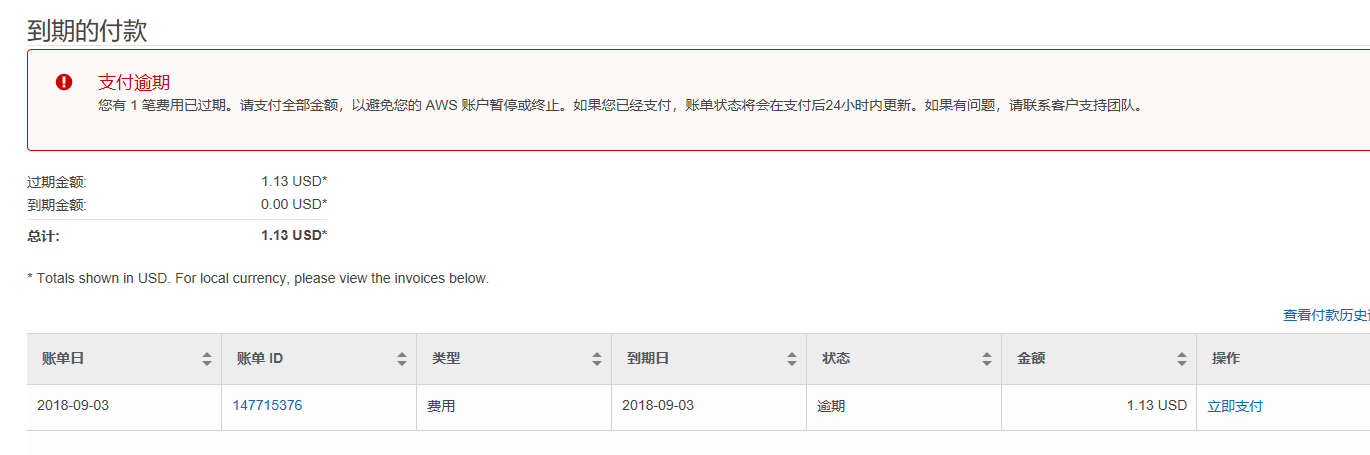Sort by the 类型 column arrows
Viewport: 1370px width, 455px height.
[597, 359]
